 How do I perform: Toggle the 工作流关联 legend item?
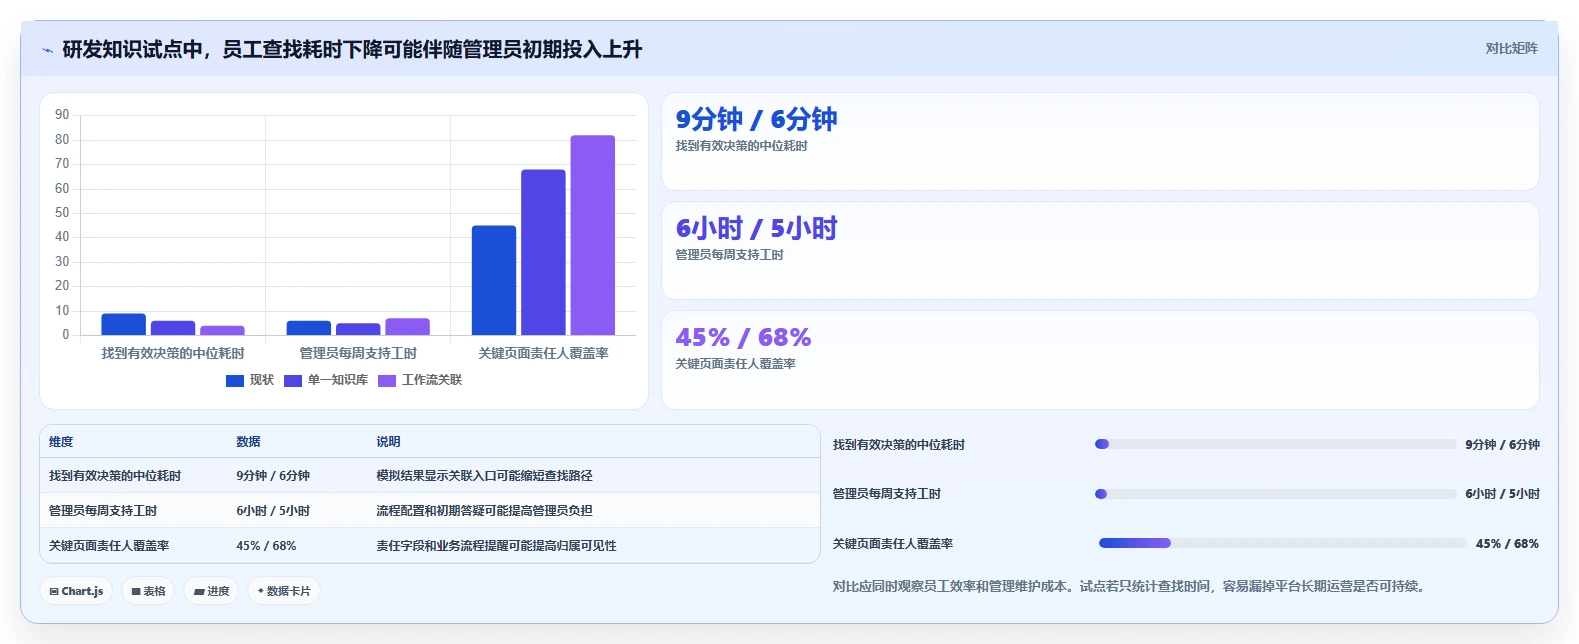(420, 380)
